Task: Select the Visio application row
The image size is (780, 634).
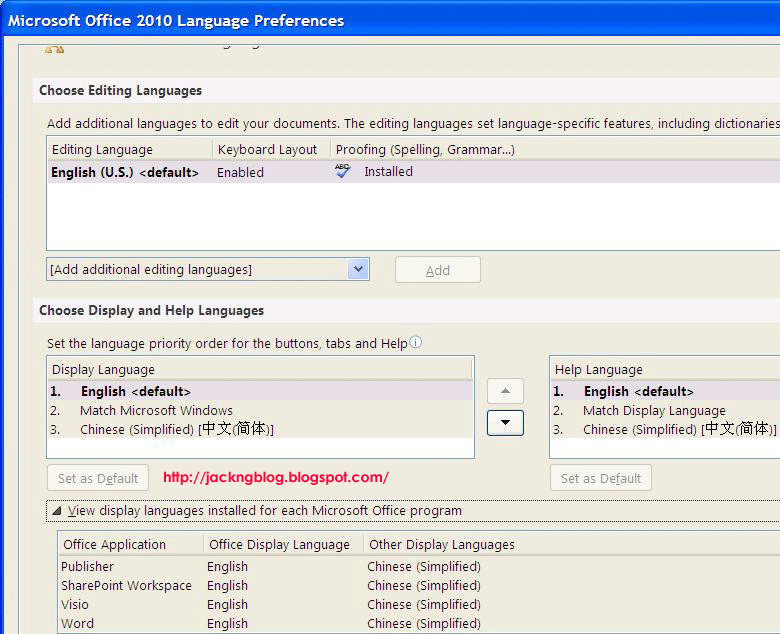Action: point(419,604)
